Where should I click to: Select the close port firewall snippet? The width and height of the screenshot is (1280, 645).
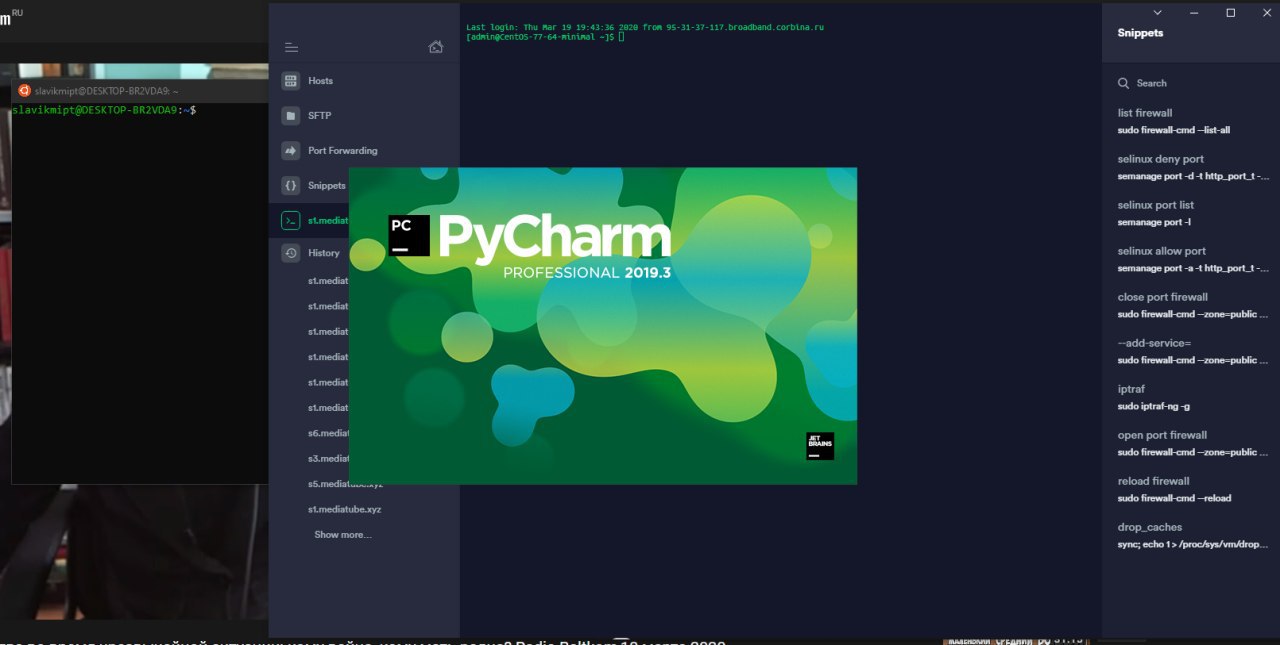[x=1193, y=305]
